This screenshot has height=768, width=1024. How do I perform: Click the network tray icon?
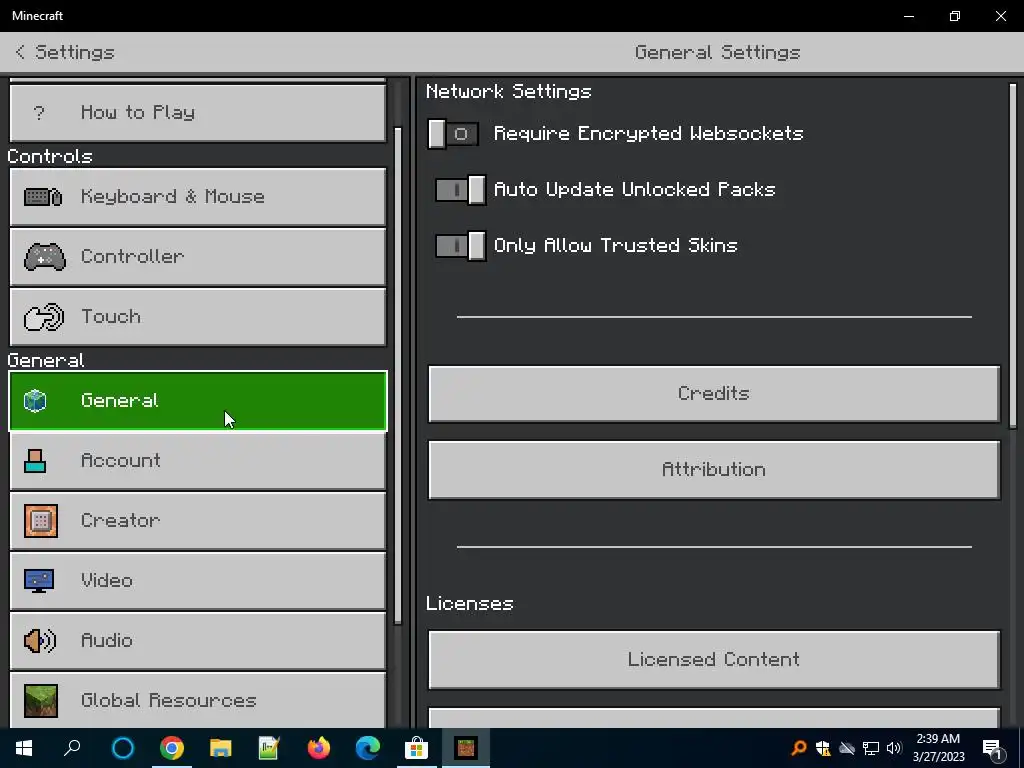point(871,748)
